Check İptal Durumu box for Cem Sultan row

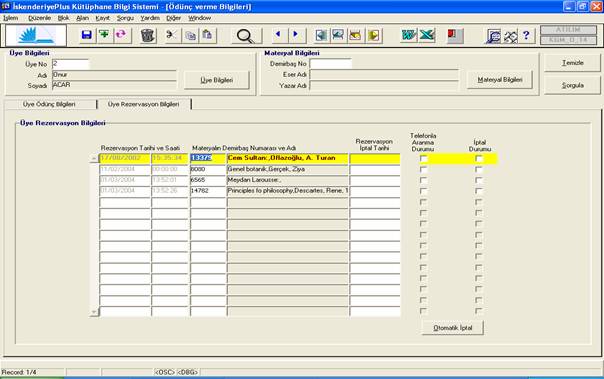coord(479,158)
